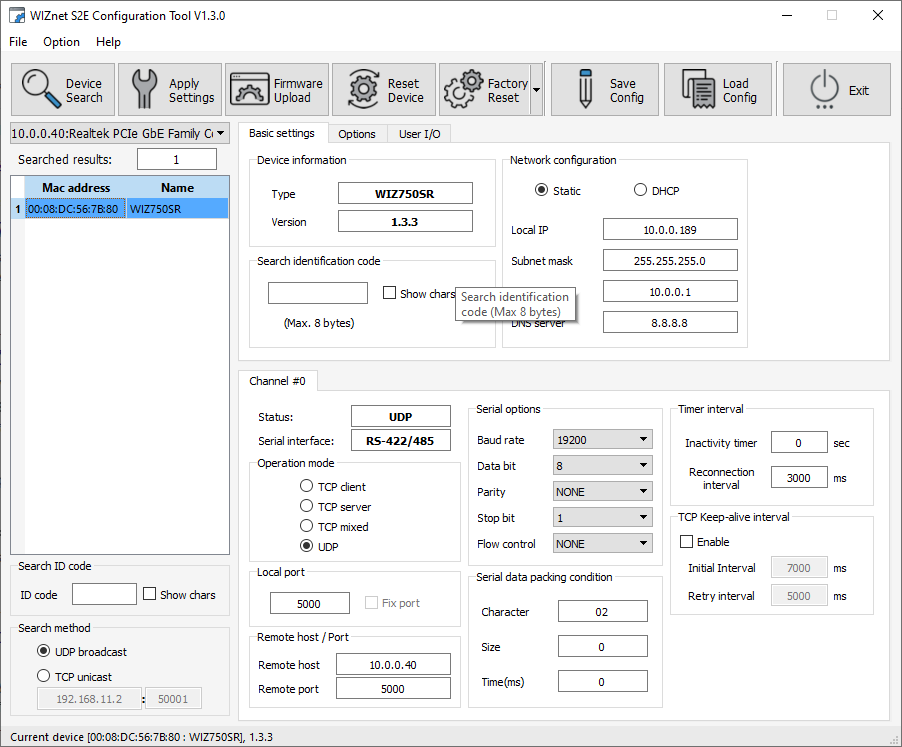This screenshot has width=902, height=747.
Task: Click the Factory Reset gears icon
Action: coord(463,89)
